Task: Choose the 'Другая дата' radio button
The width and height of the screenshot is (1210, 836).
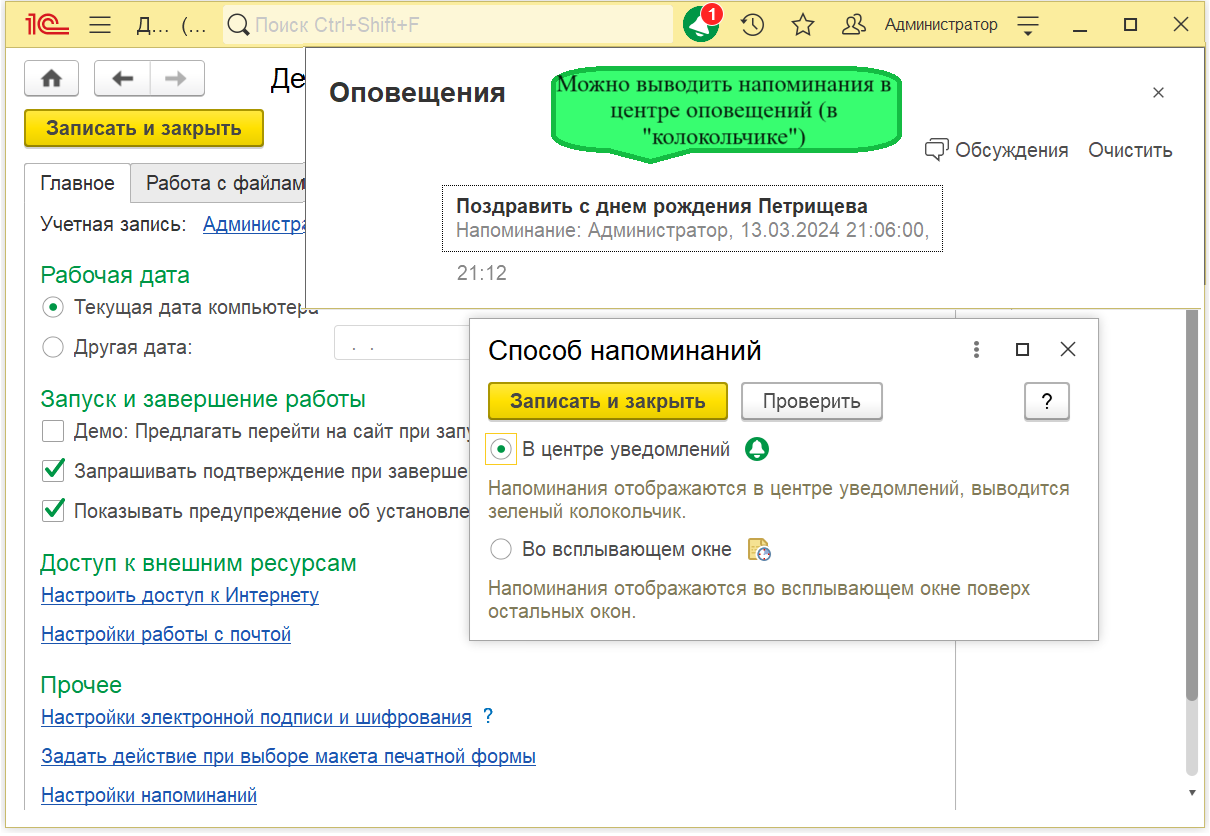Action: [x=53, y=348]
